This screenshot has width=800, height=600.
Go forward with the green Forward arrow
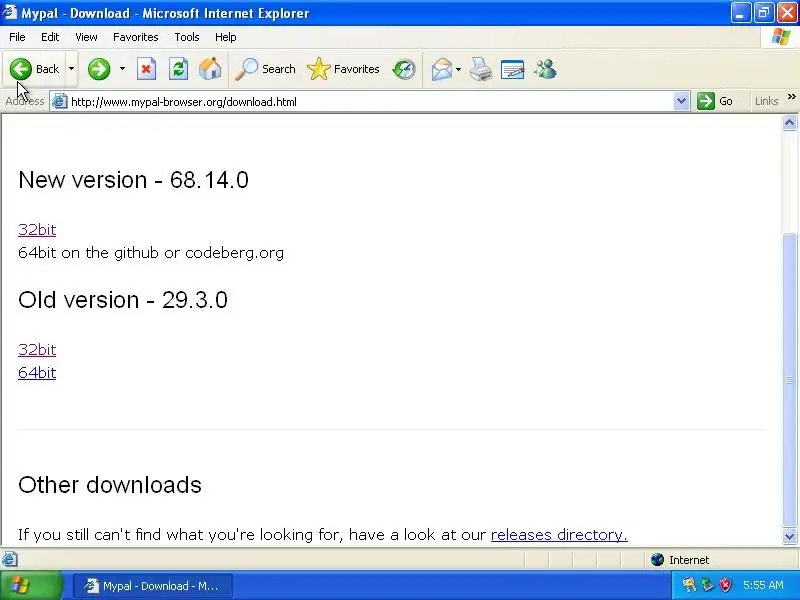tap(99, 69)
